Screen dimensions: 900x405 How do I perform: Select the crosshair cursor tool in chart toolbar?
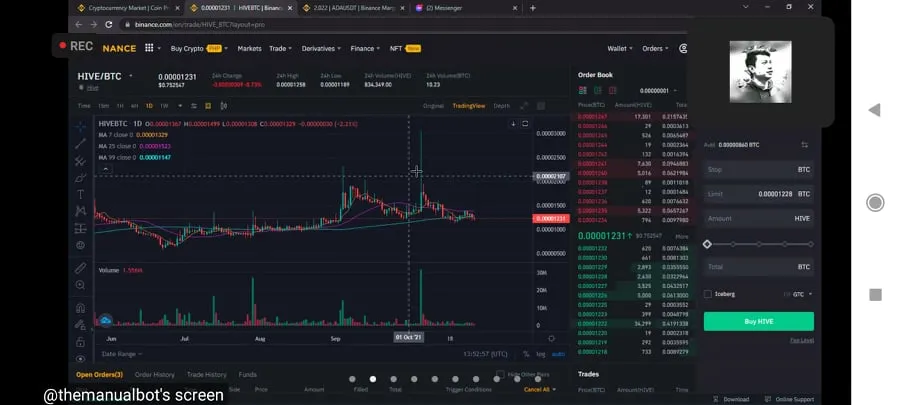pyautogui.click(x=80, y=127)
